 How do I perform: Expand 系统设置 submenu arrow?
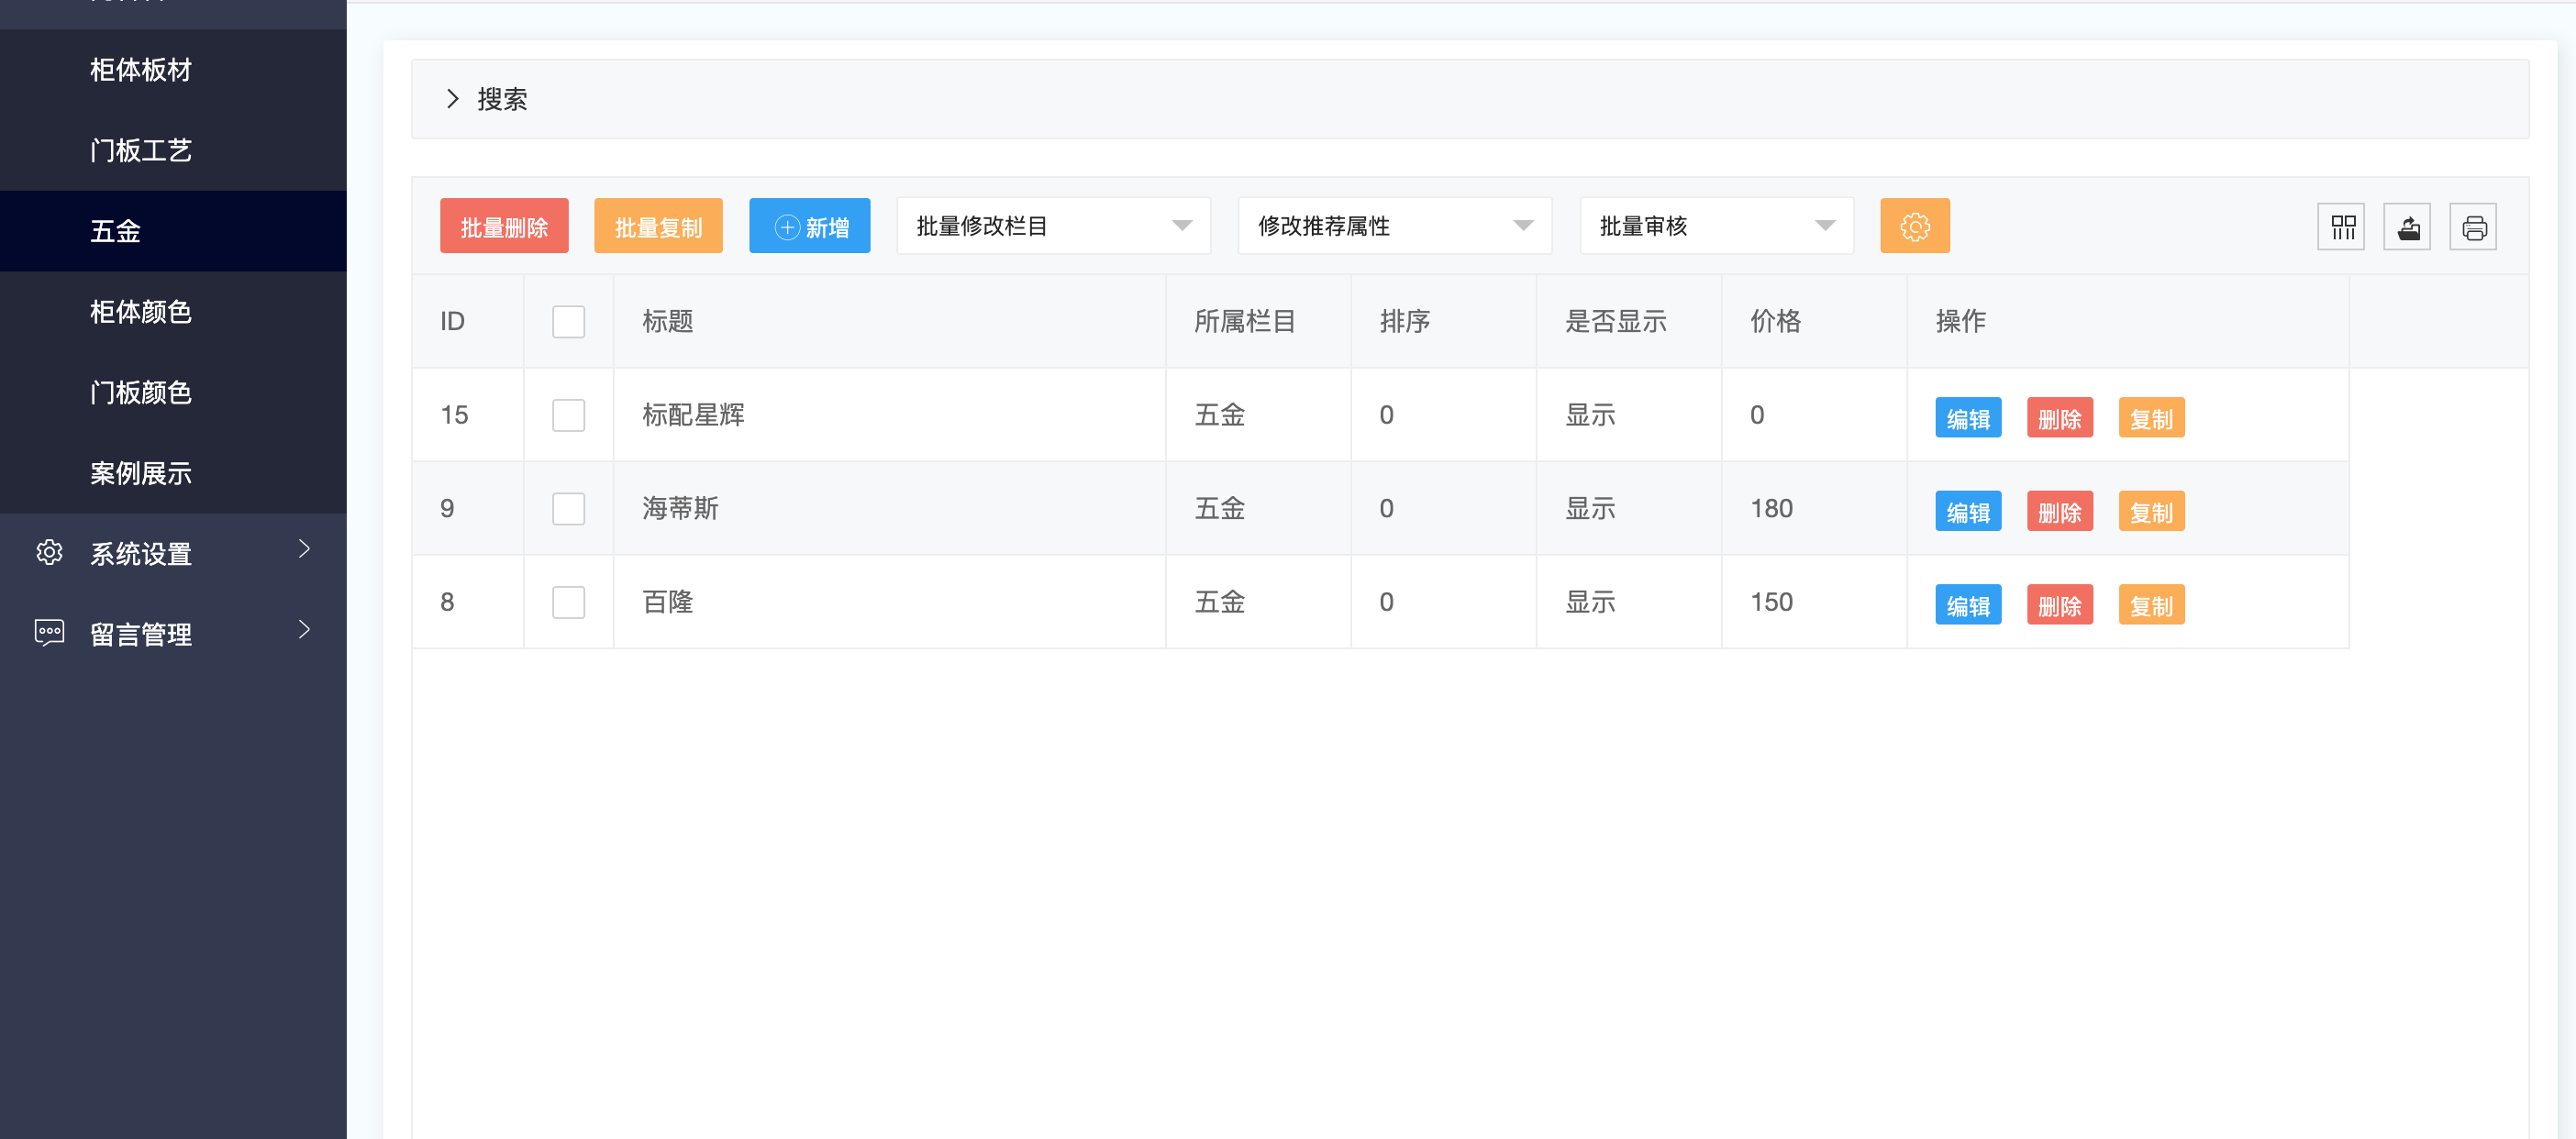point(304,548)
